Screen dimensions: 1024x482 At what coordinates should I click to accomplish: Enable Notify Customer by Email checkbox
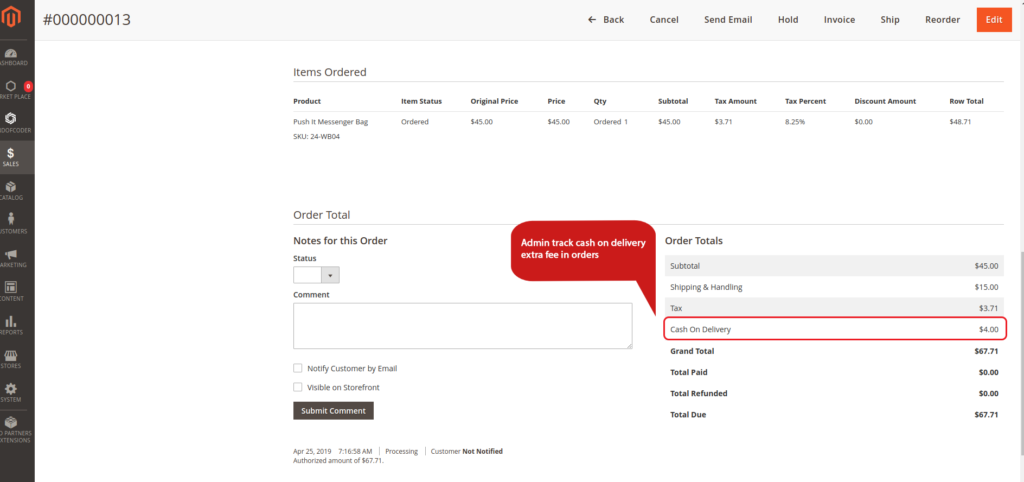298,368
